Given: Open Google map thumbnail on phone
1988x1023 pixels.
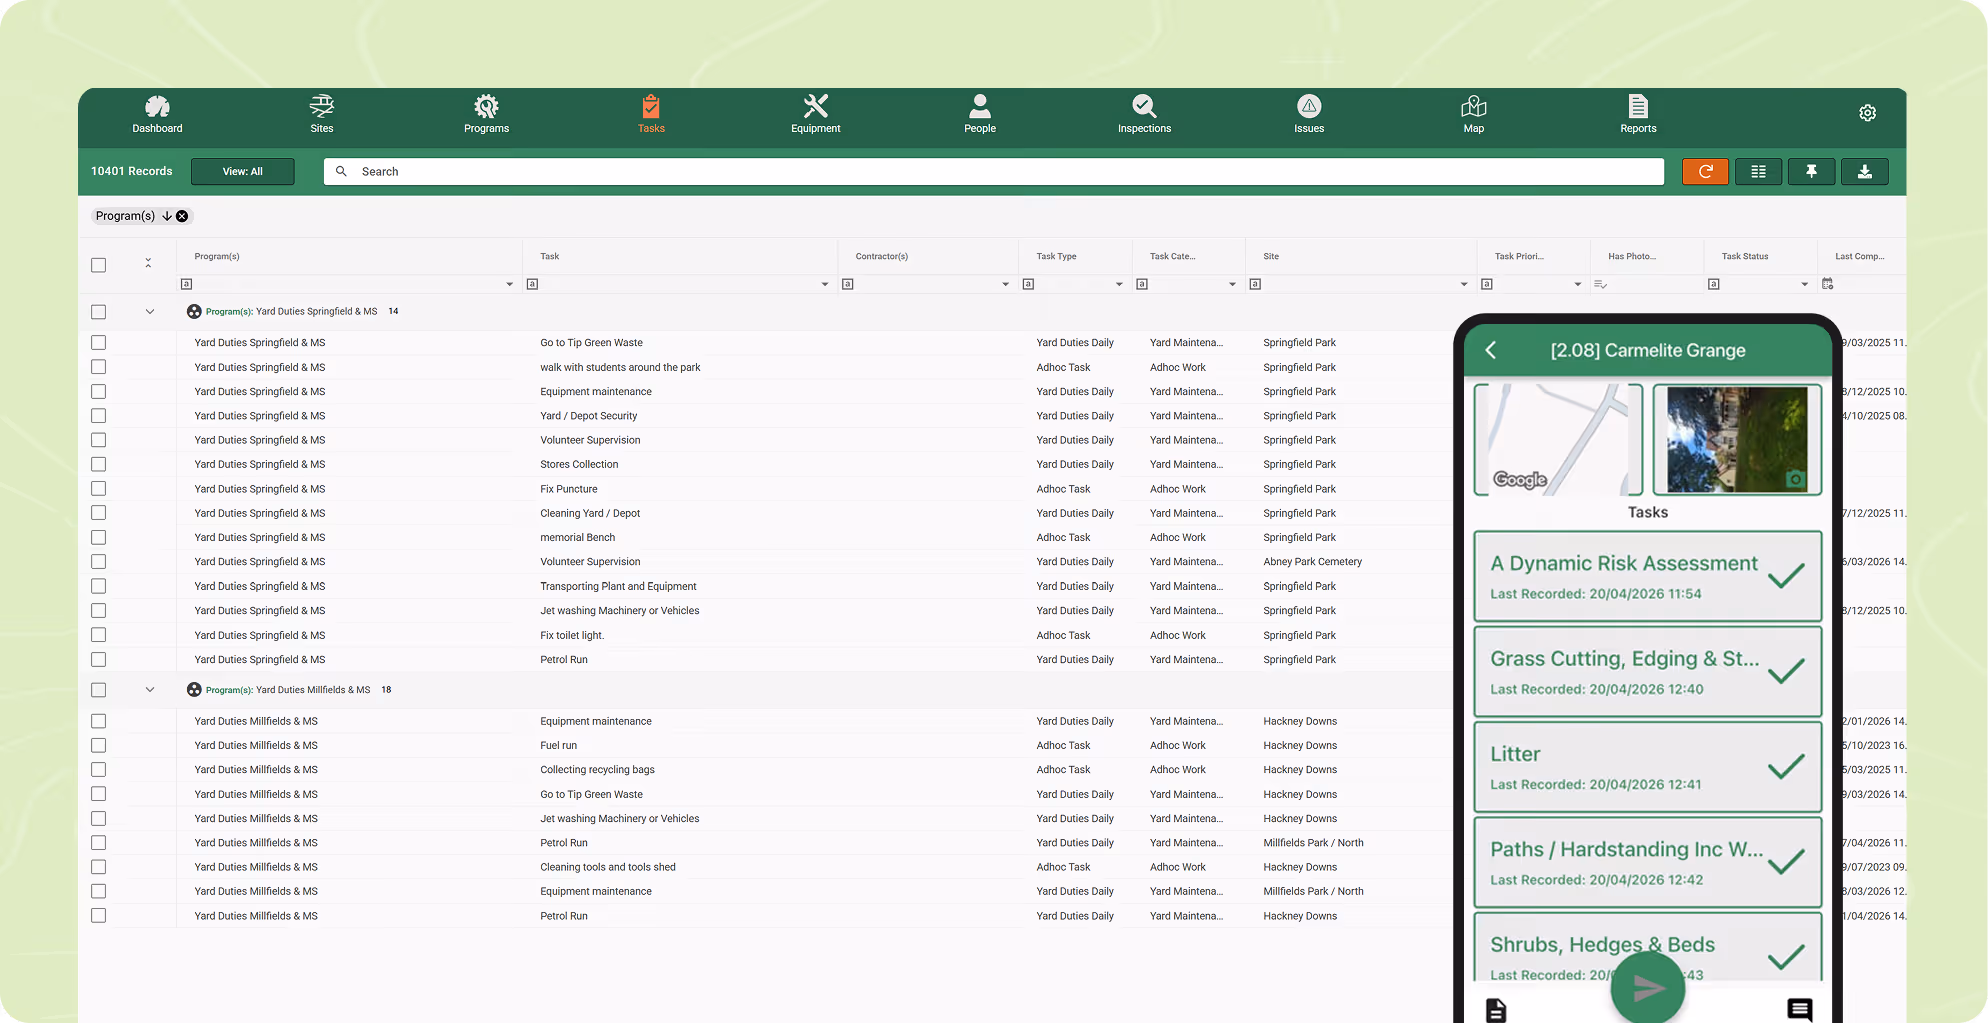Looking at the screenshot, I should 1557,439.
